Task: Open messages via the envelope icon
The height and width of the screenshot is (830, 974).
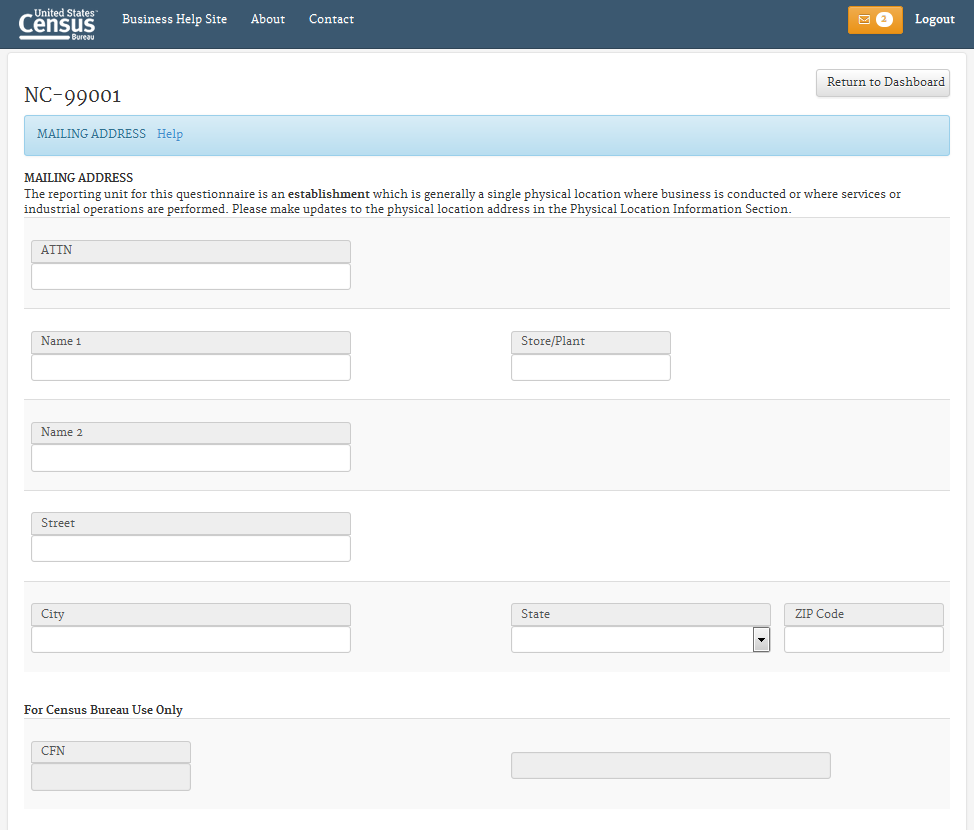Action: pos(864,20)
